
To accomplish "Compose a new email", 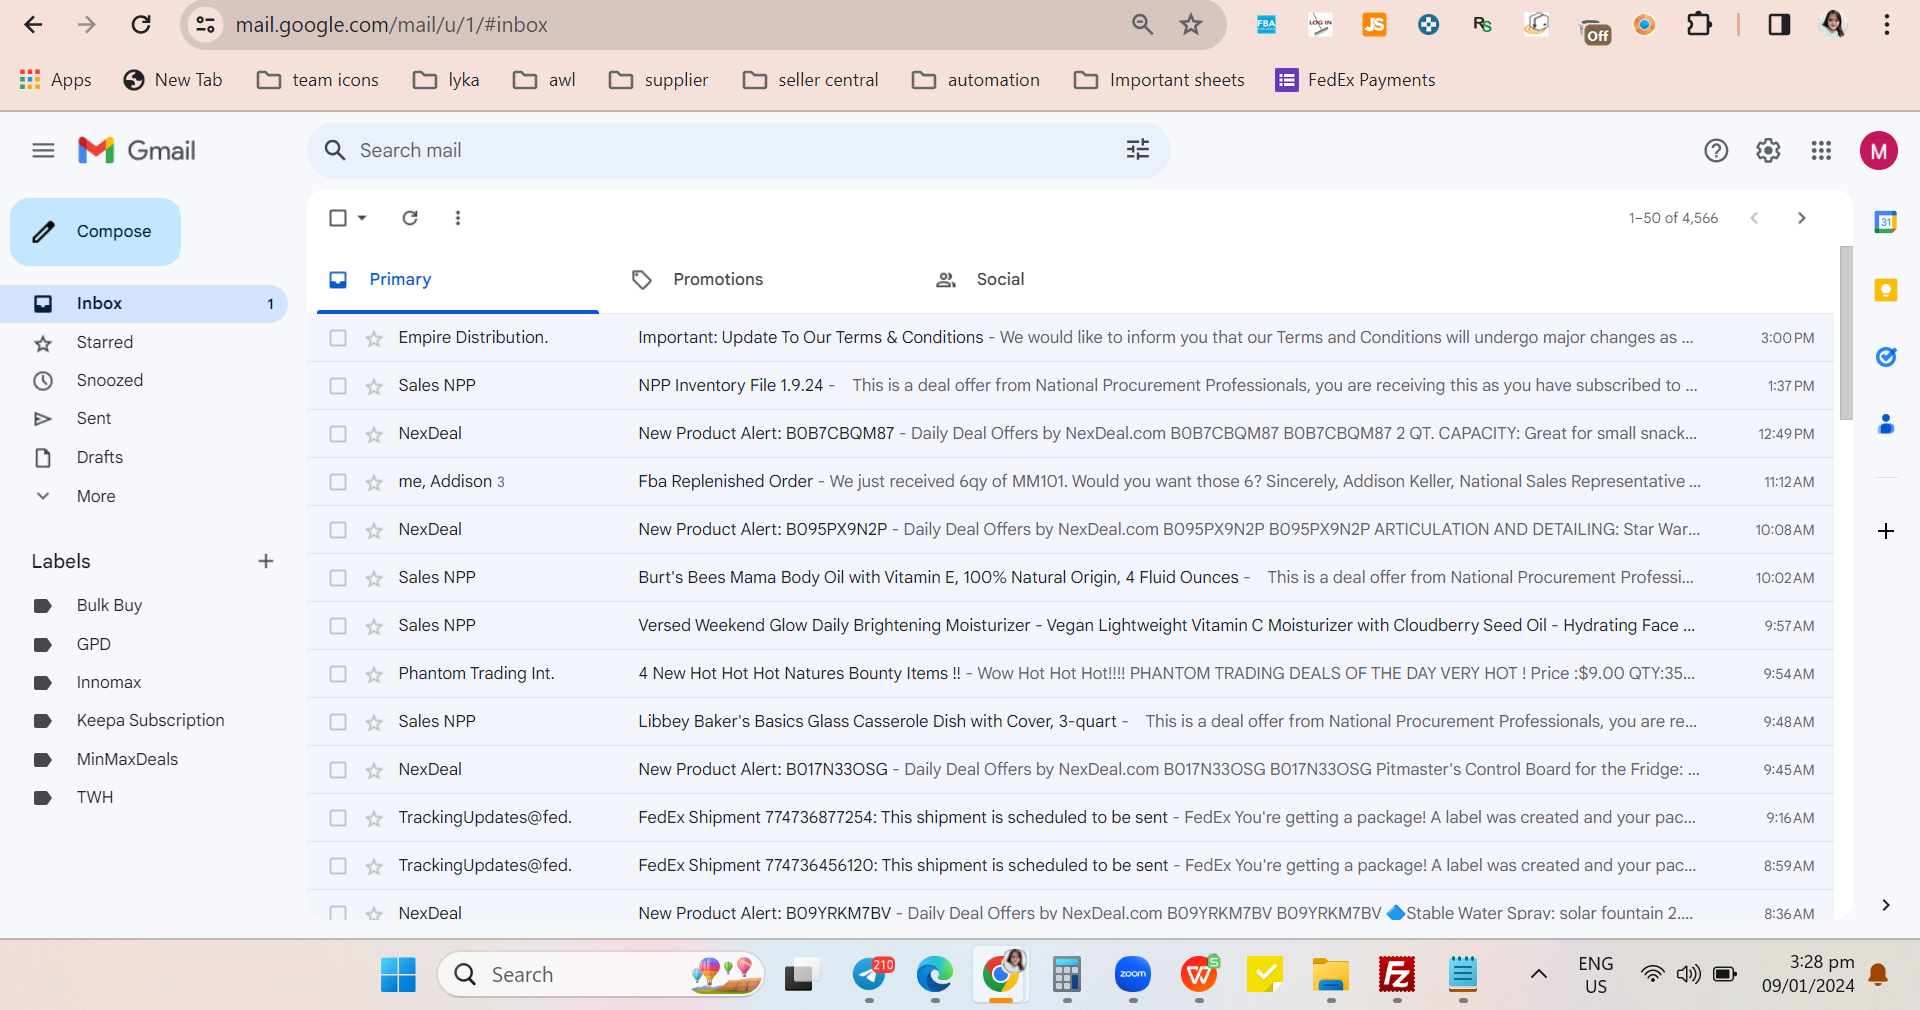I will coord(96,232).
